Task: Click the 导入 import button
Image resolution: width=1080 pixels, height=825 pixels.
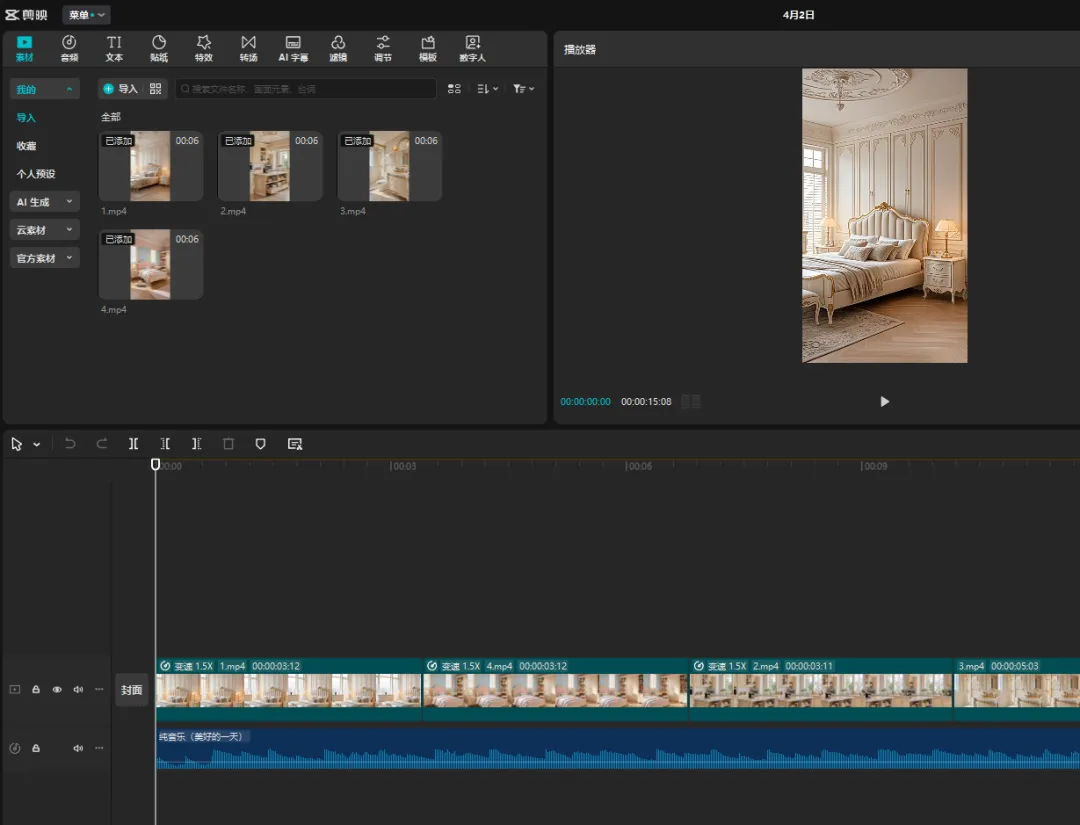Action: coord(120,89)
